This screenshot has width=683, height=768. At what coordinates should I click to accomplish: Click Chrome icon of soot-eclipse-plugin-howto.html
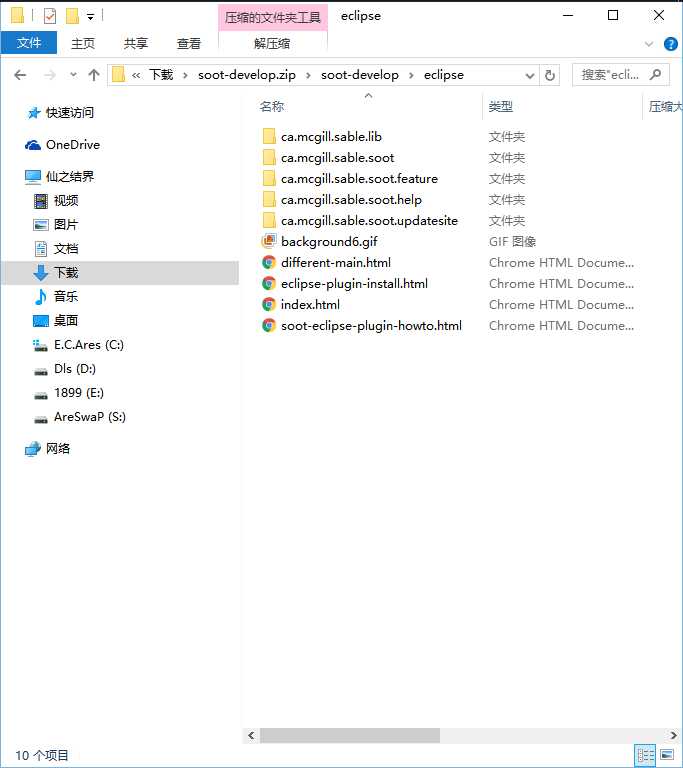(x=268, y=326)
